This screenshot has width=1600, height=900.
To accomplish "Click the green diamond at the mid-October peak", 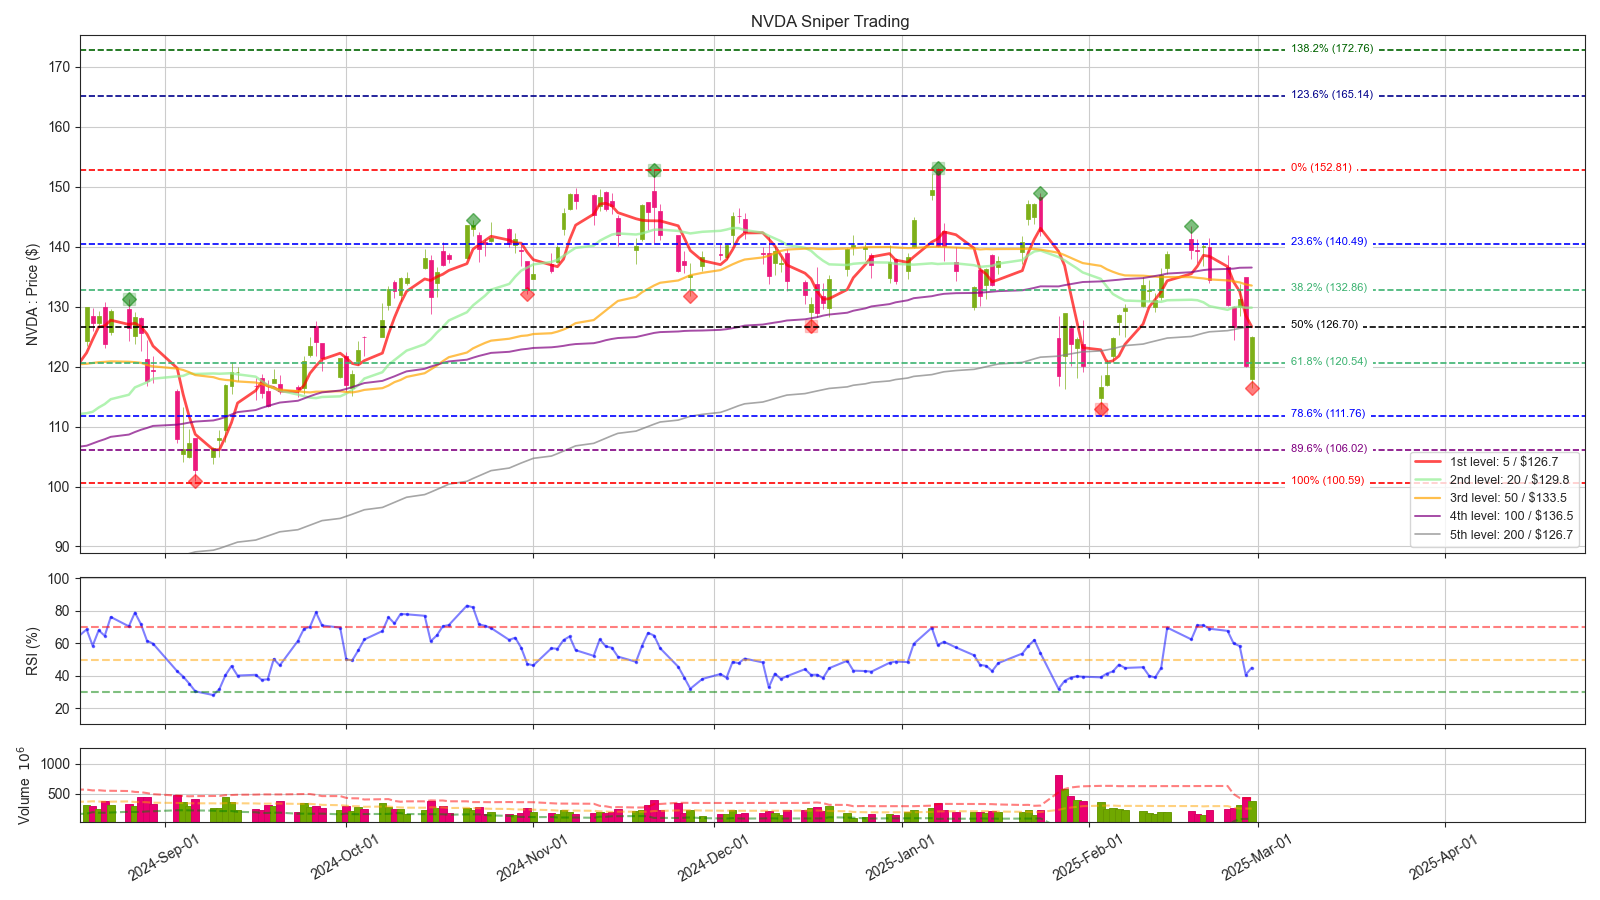I will [473, 220].
